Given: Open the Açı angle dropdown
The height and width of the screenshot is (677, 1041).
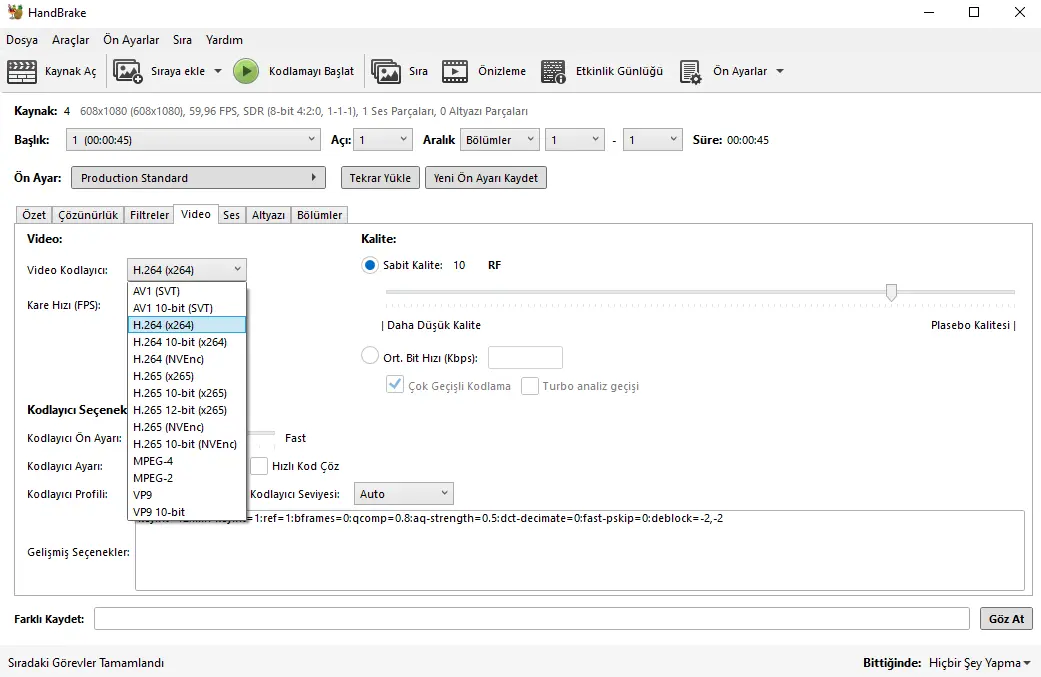Looking at the screenshot, I should pos(383,139).
